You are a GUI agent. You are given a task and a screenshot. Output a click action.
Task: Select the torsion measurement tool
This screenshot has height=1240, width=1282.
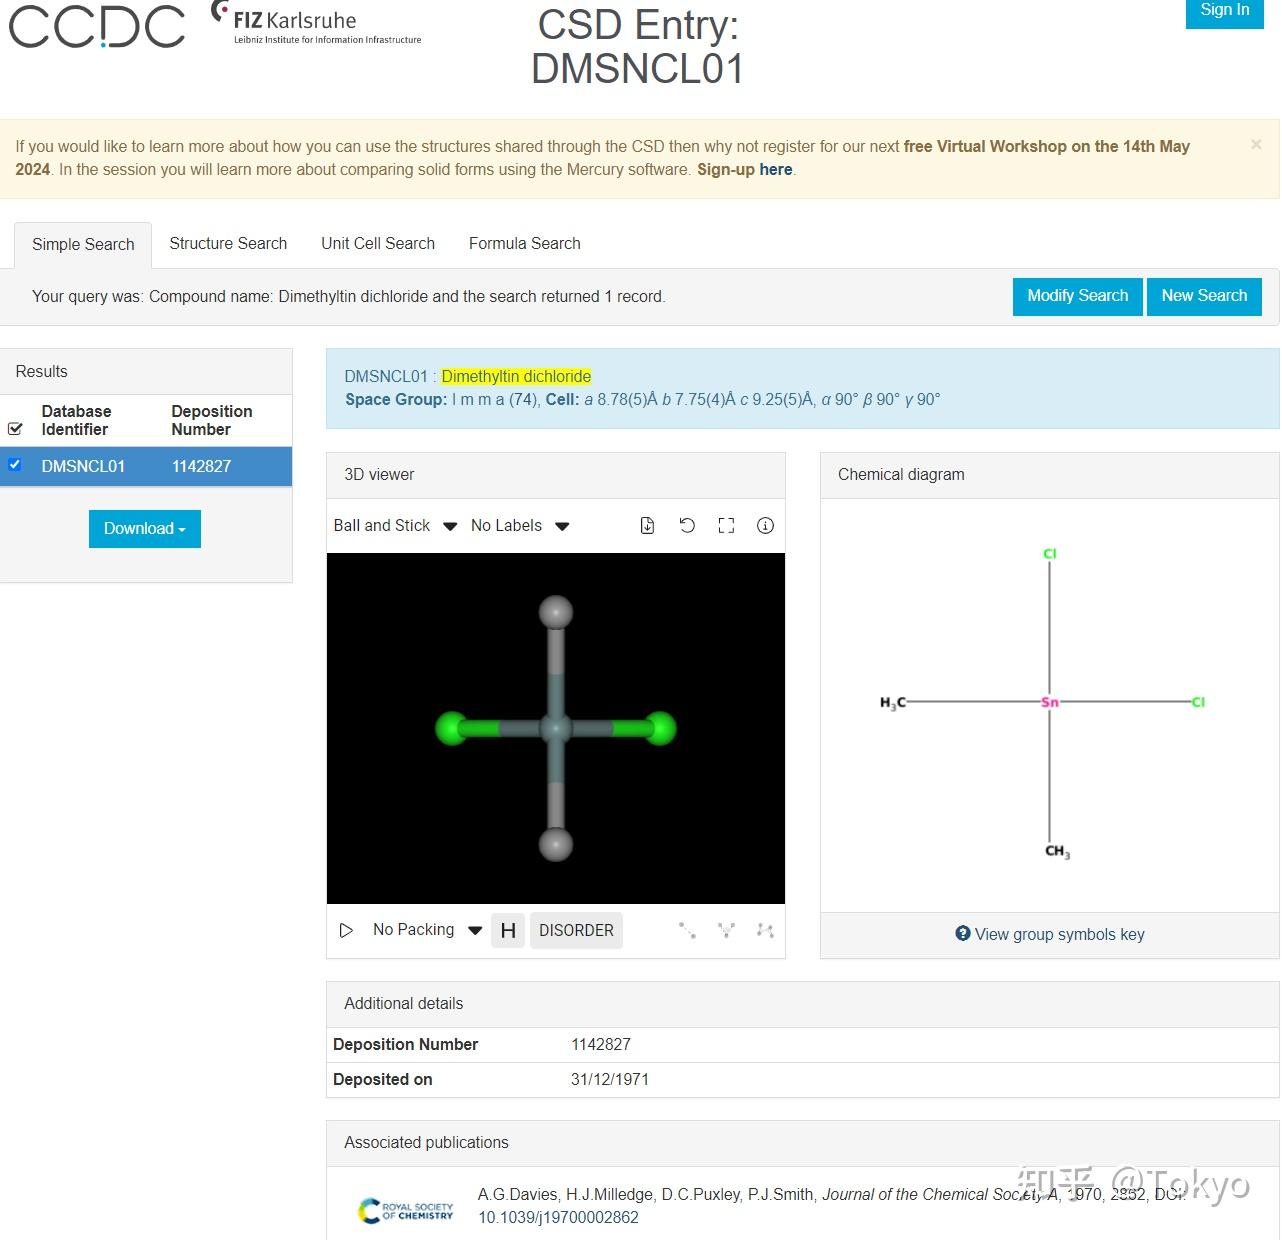tap(765, 930)
